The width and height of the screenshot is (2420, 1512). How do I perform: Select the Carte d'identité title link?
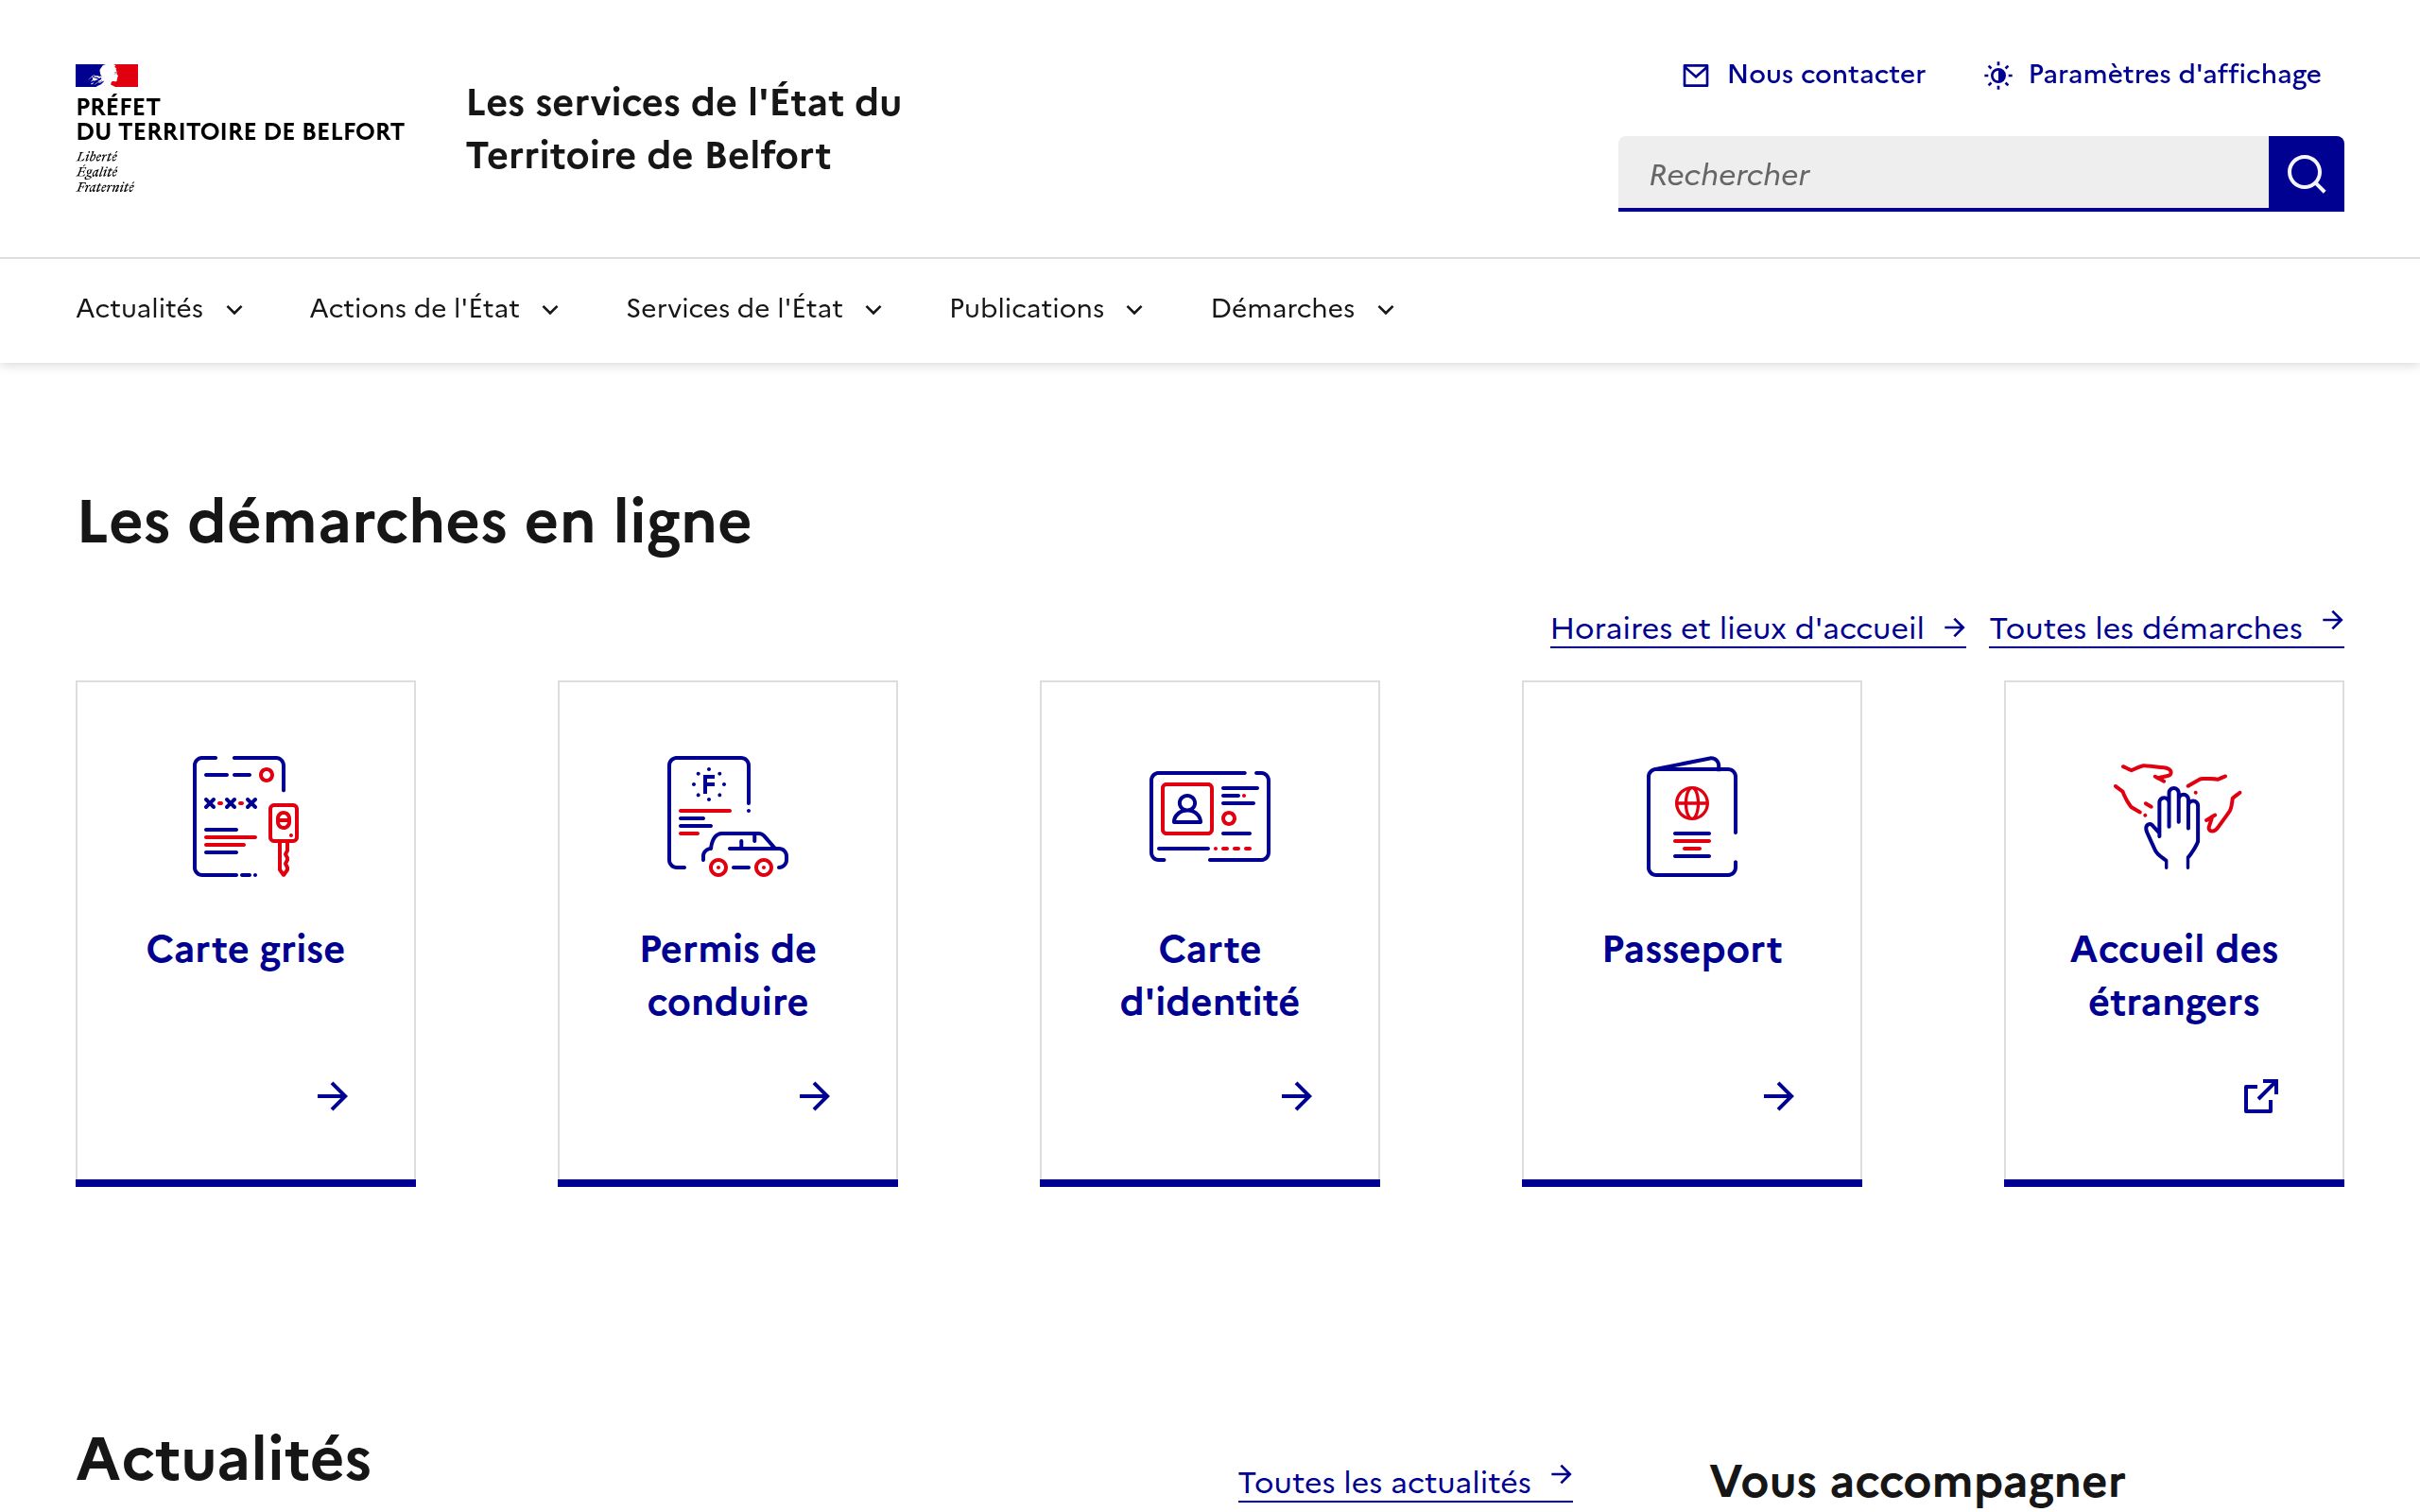click(x=1210, y=975)
